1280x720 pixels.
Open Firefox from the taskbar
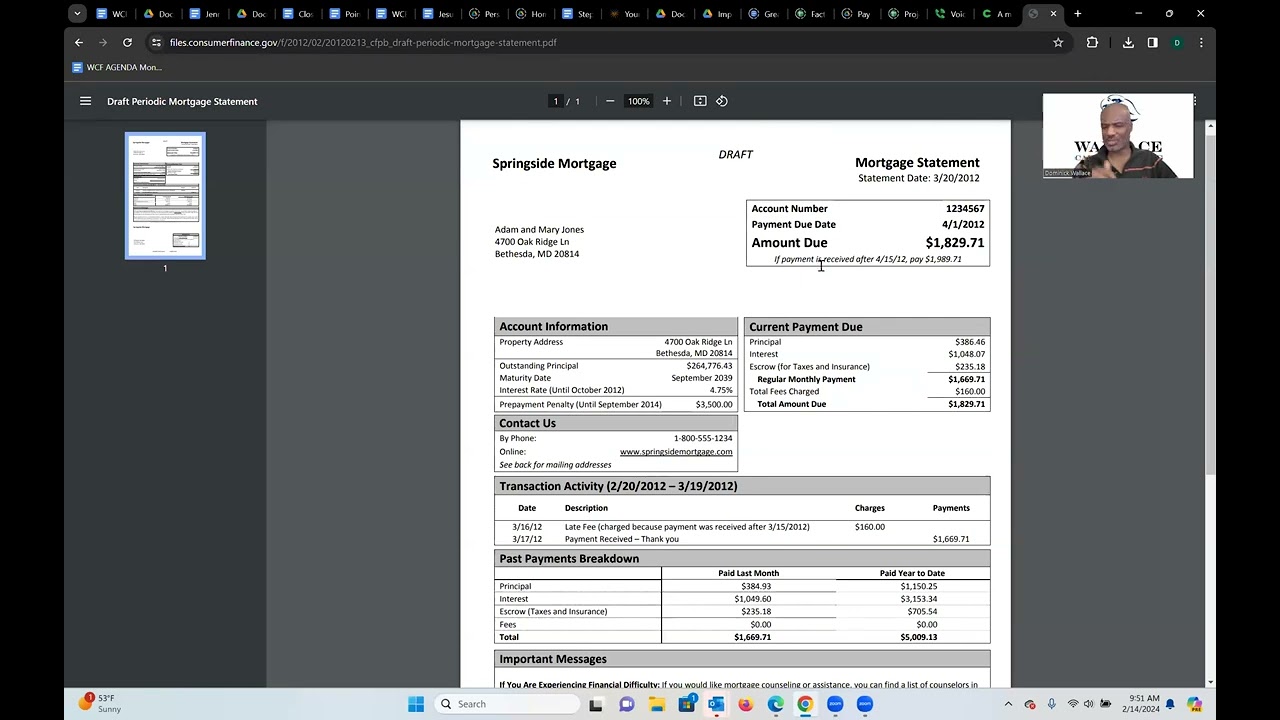pyautogui.click(x=746, y=704)
